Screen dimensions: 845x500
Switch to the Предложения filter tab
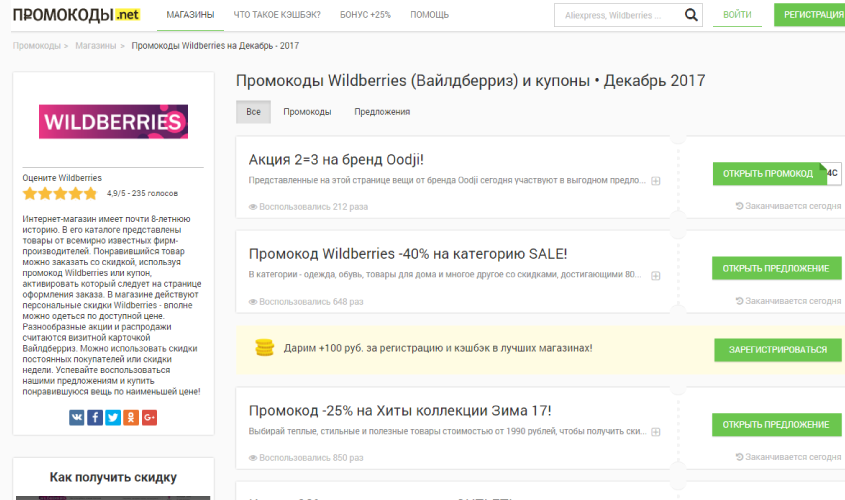(x=382, y=112)
